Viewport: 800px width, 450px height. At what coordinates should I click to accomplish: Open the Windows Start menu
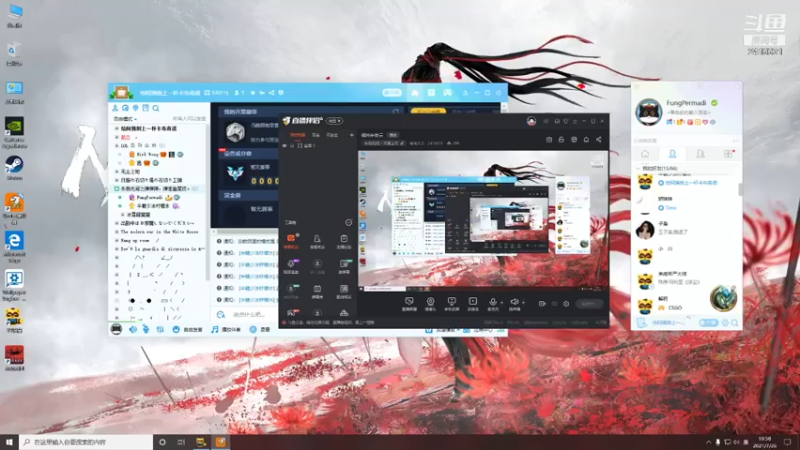(9, 442)
